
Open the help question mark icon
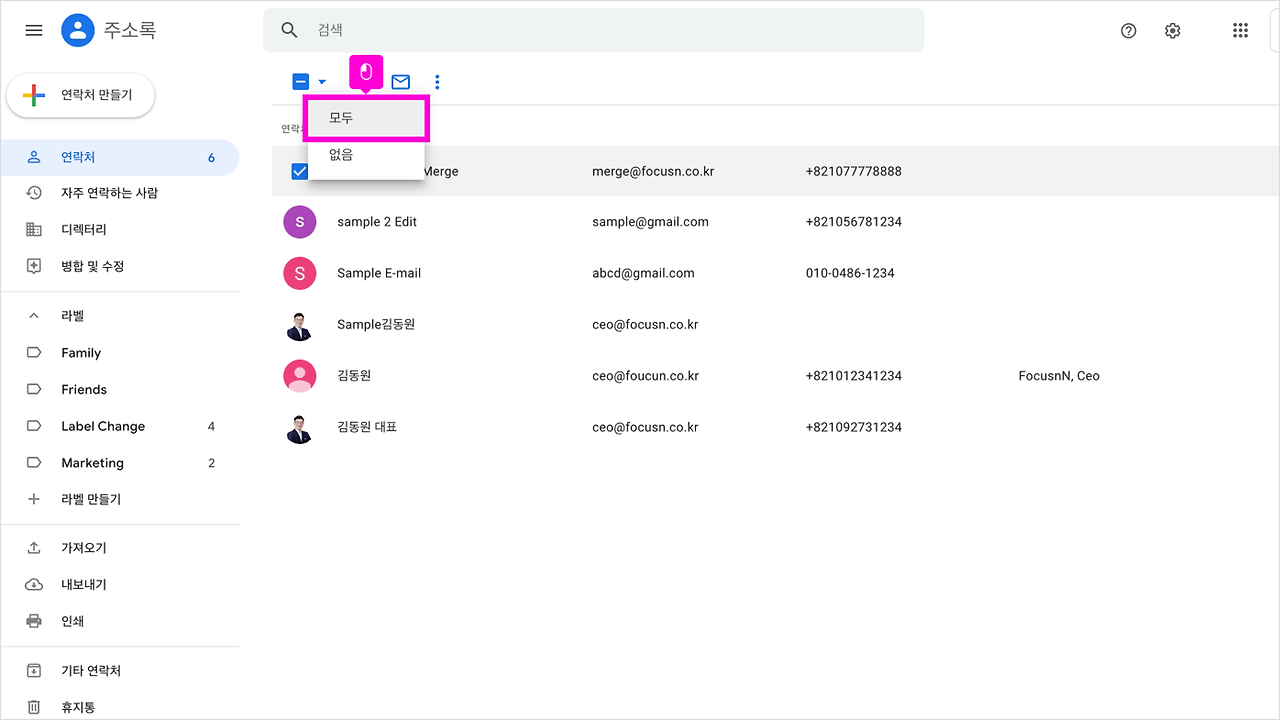point(1129,31)
